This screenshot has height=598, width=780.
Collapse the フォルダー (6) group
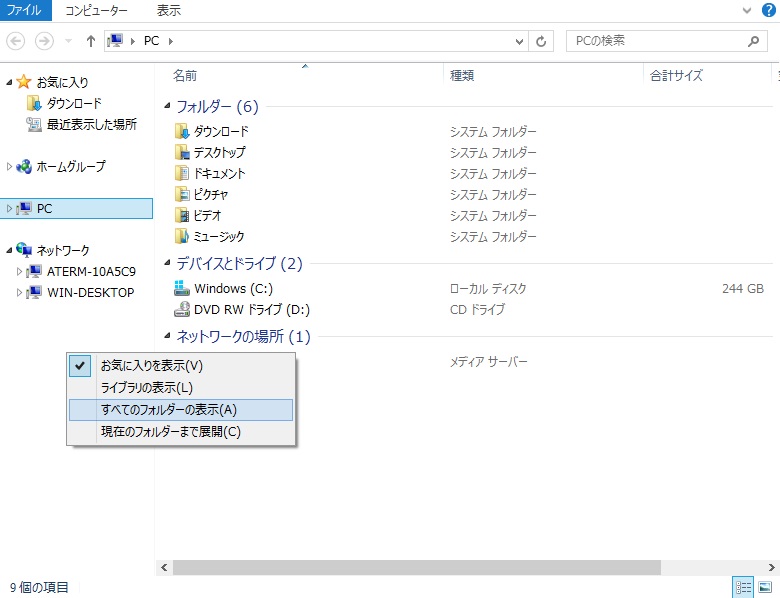click(x=167, y=107)
